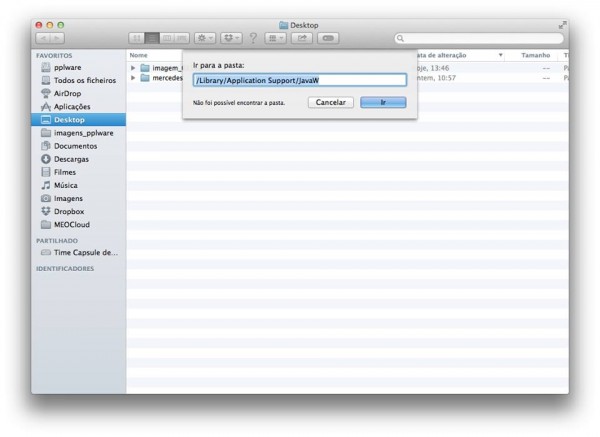
Task: Click the Documentos icon in sidebar
Action: [x=46, y=146]
